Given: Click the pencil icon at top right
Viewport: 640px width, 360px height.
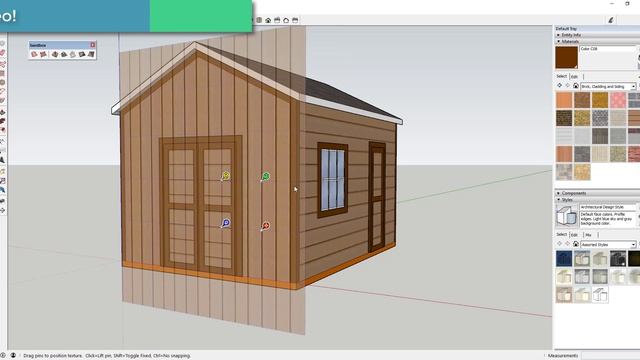Looking at the screenshot, I should coord(611,20).
